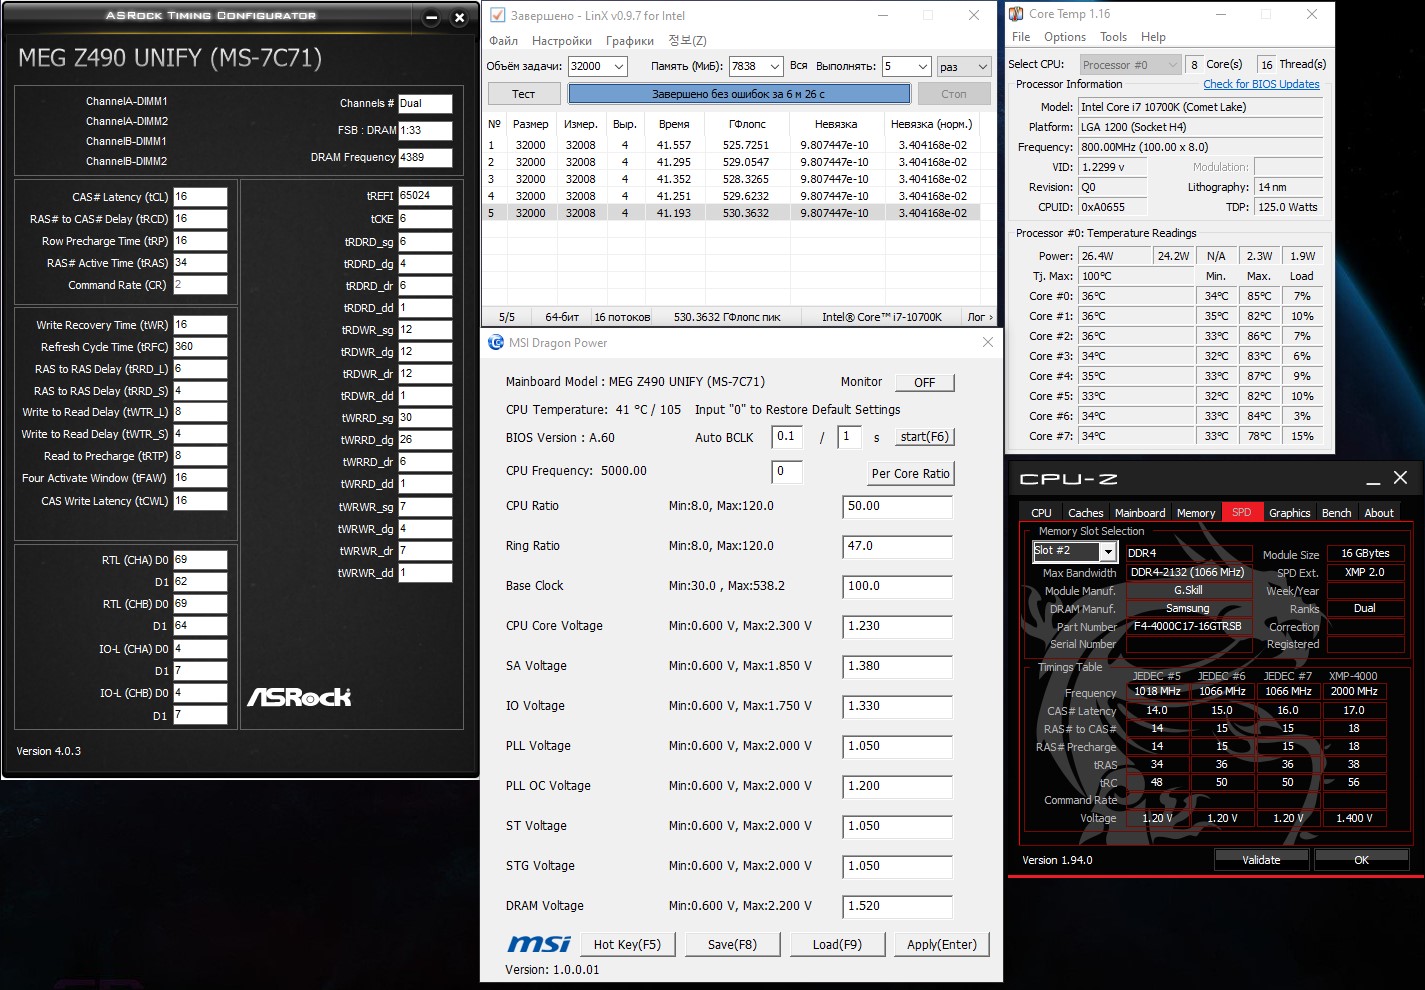Click the Per Core Ratio button
Image resolution: width=1425 pixels, height=990 pixels.
click(x=910, y=473)
